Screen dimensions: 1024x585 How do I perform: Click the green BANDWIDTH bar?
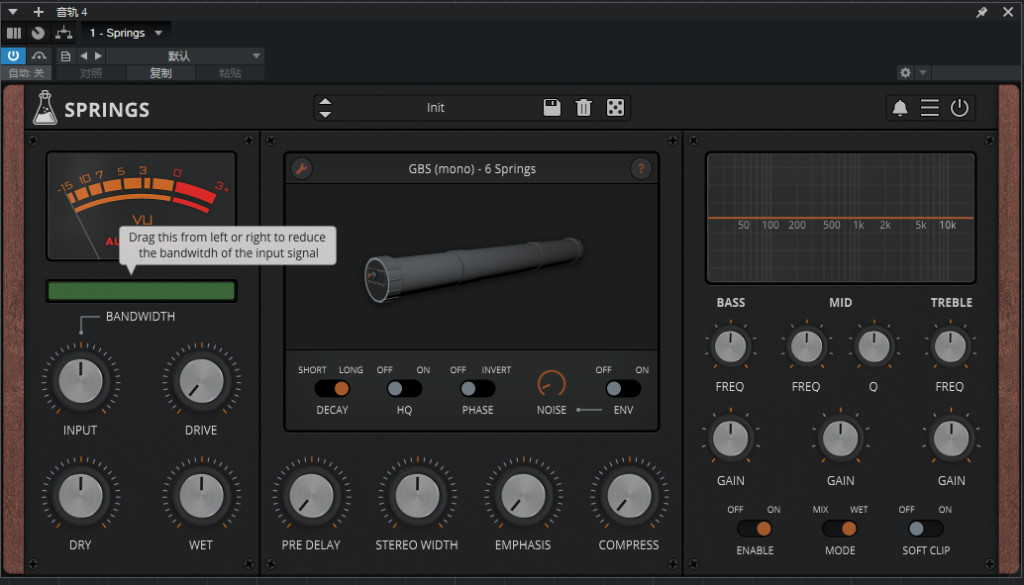(141, 291)
